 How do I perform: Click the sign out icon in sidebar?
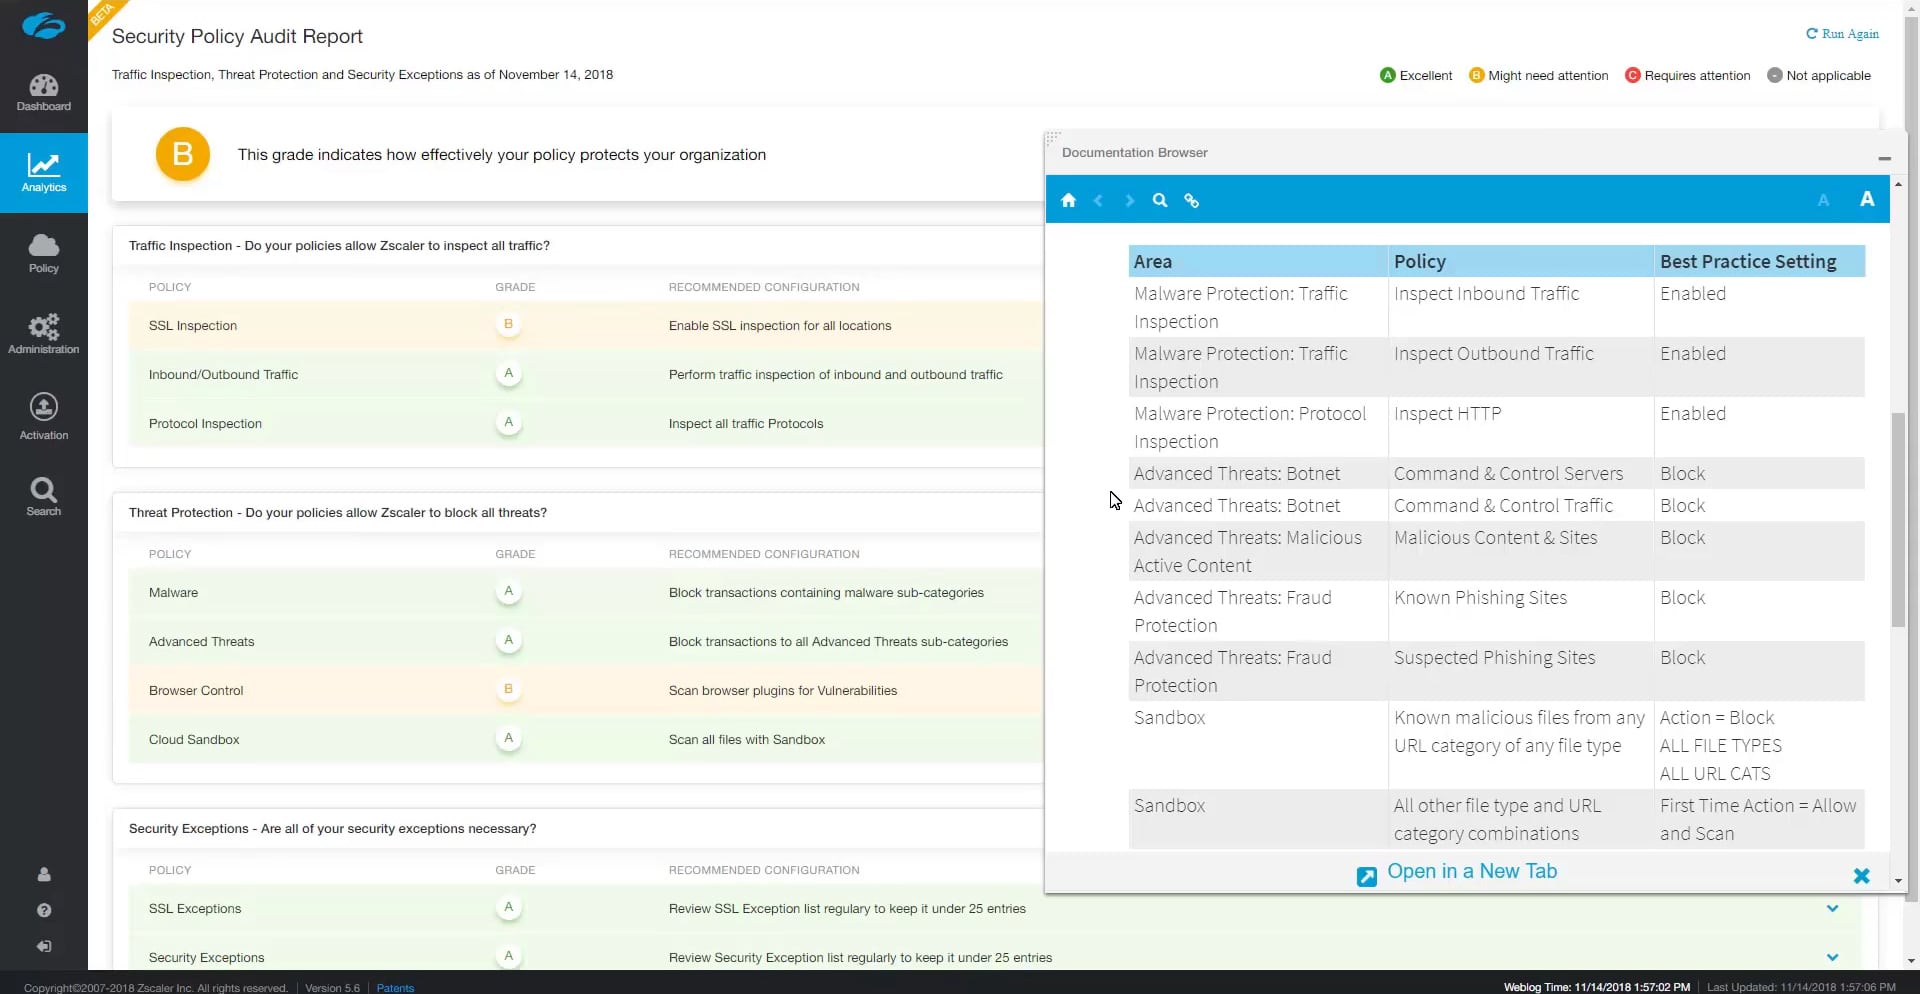(44, 946)
